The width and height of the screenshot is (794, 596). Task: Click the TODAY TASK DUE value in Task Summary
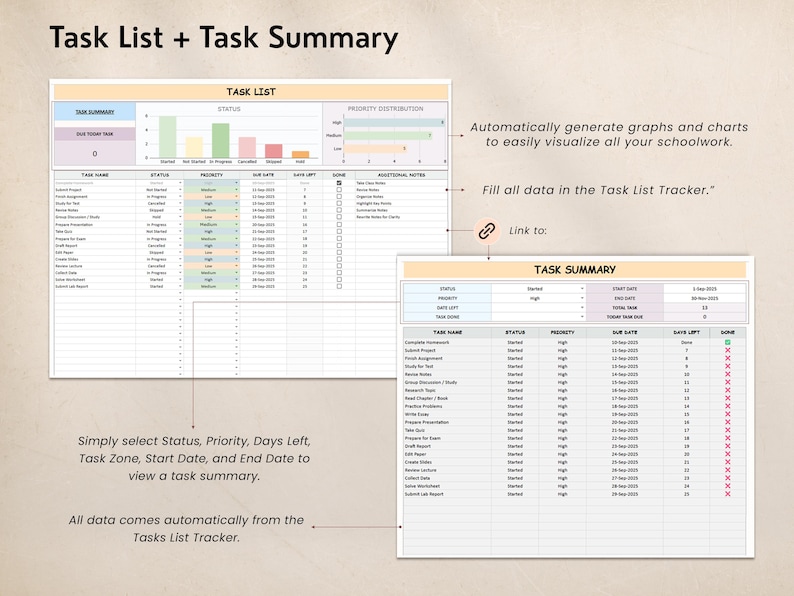[x=704, y=317]
